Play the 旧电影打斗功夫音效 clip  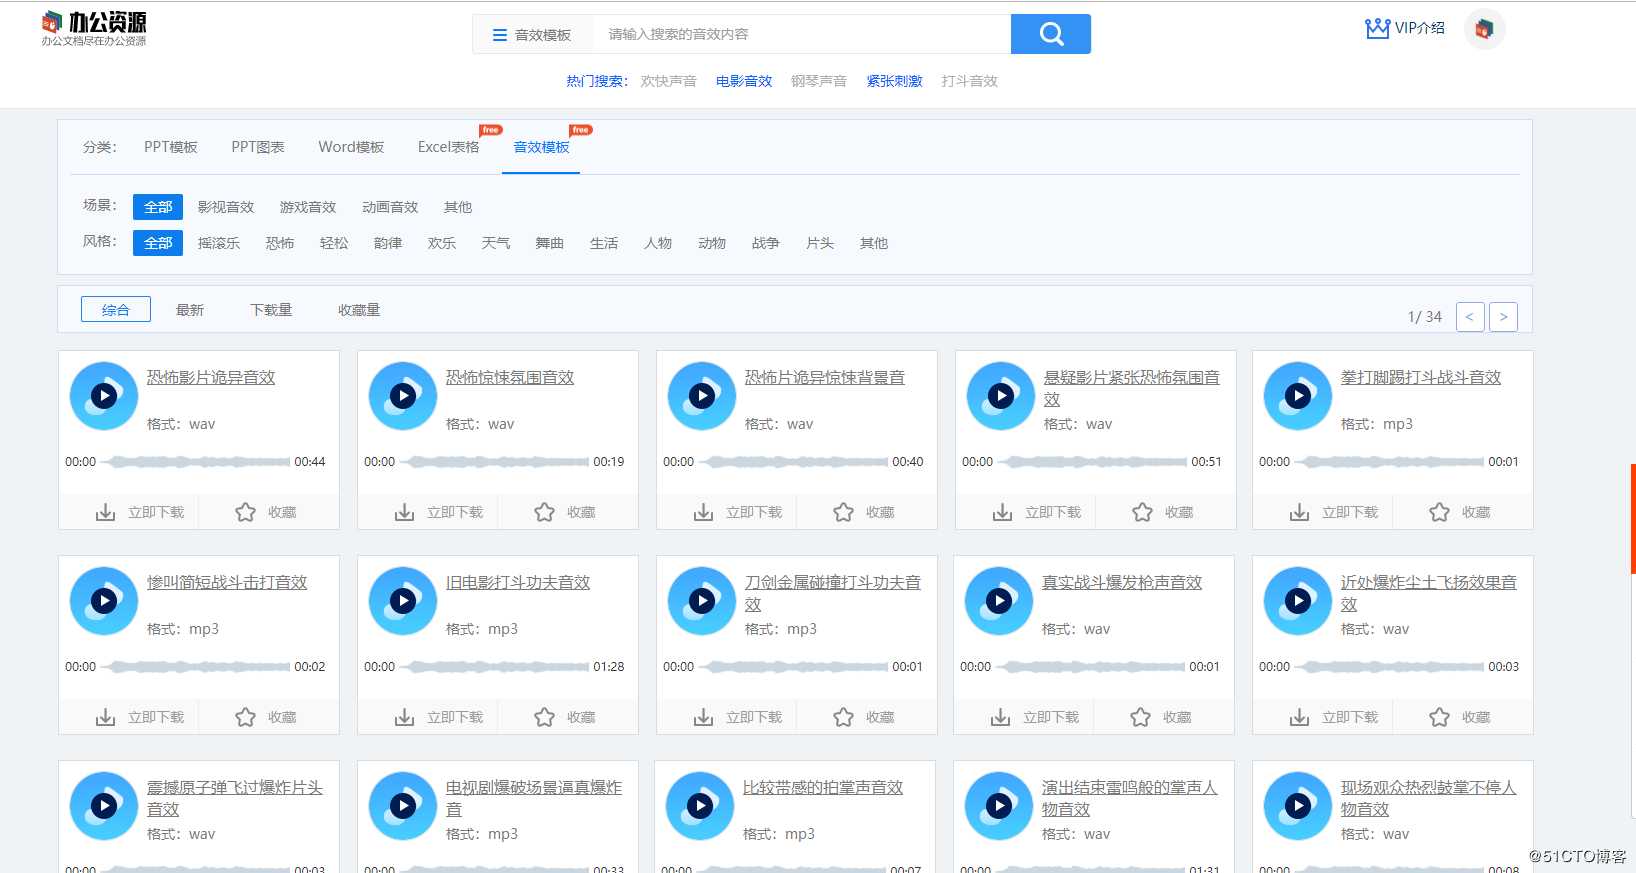[403, 601]
